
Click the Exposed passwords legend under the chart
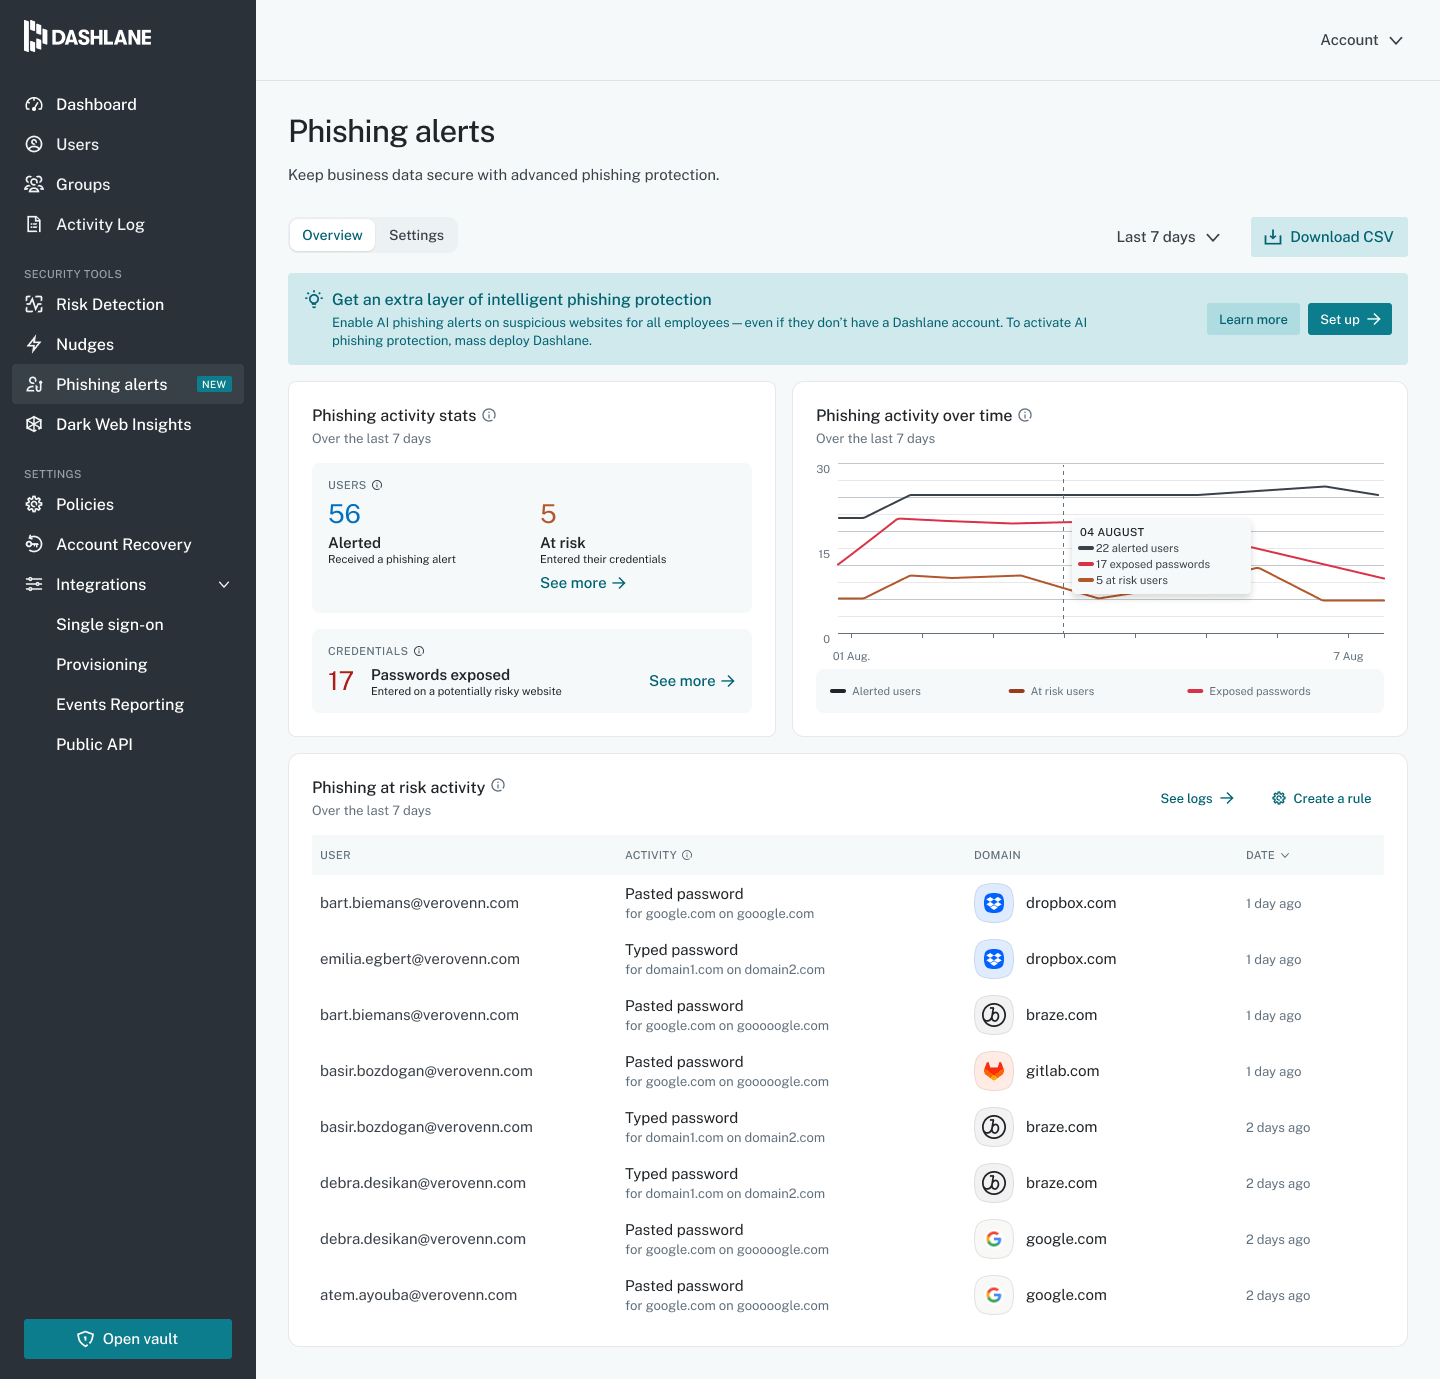tap(1248, 691)
